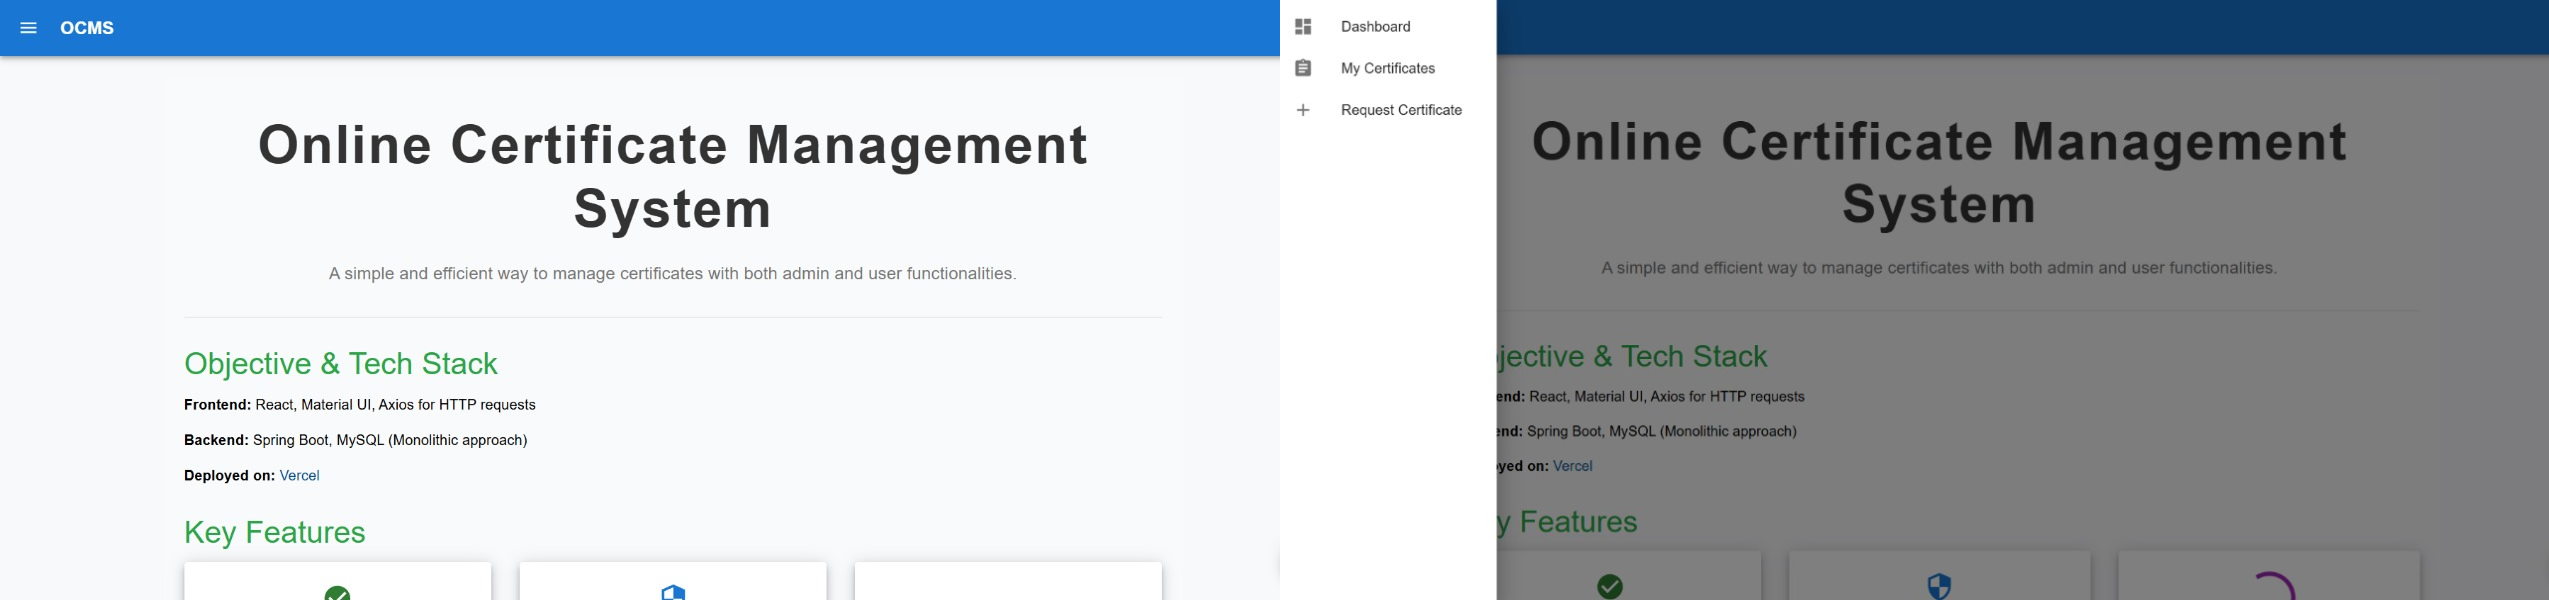Click the Vercel link on the dimmed page
The height and width of the screenshot is (600, 2549).
1572,466
